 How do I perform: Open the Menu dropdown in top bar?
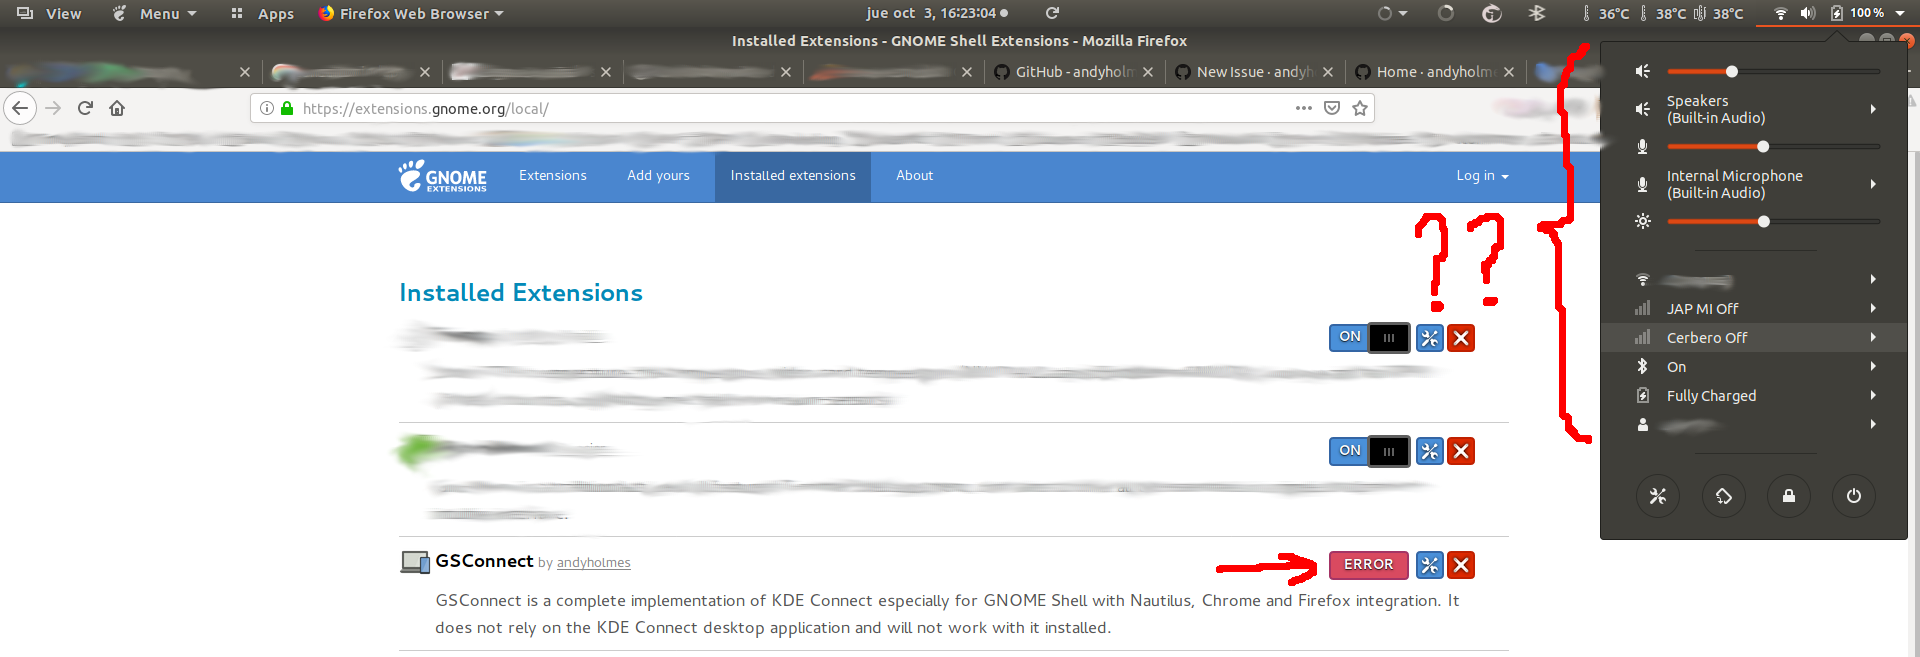coord(155,13)
